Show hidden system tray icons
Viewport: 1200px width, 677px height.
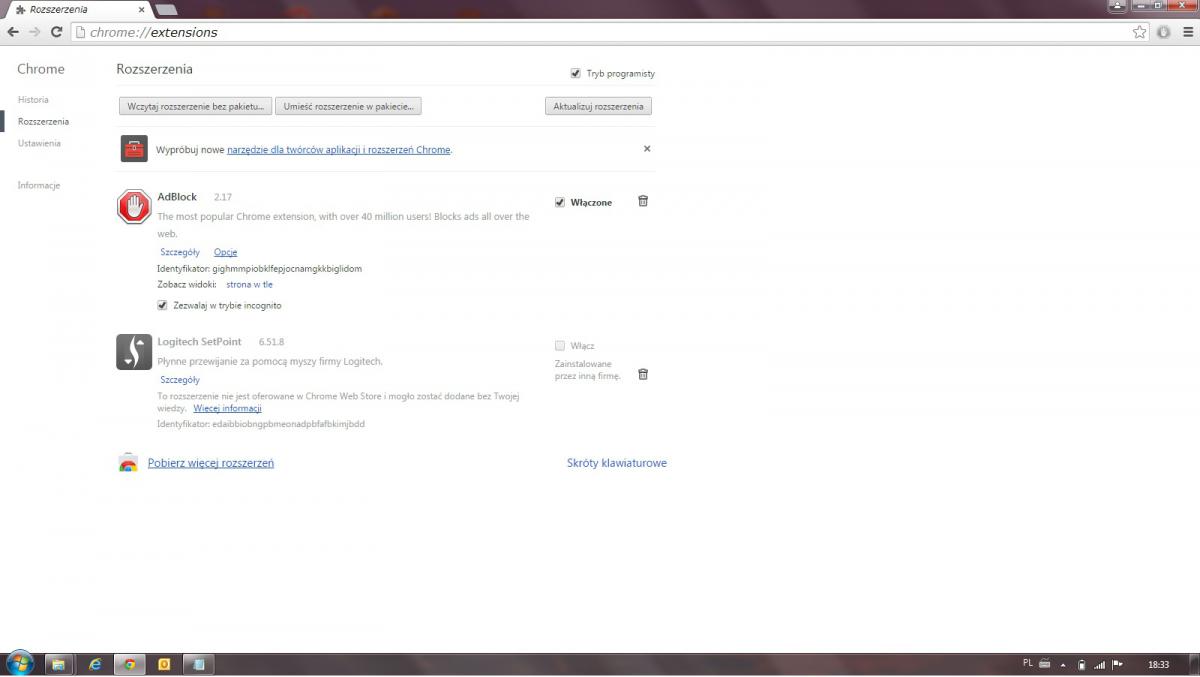coord(1063,664)
